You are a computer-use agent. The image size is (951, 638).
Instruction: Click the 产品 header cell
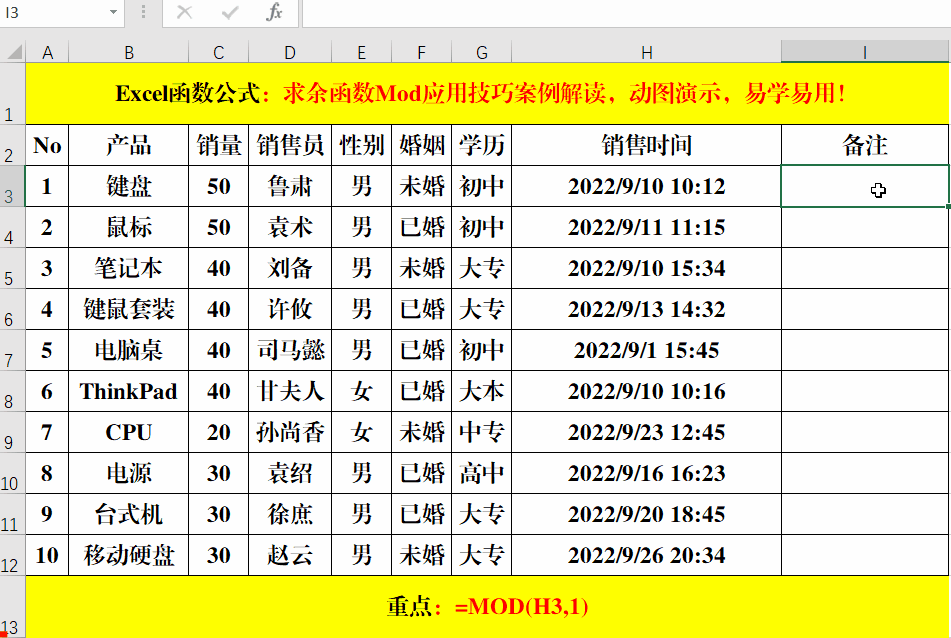(129, 145)
